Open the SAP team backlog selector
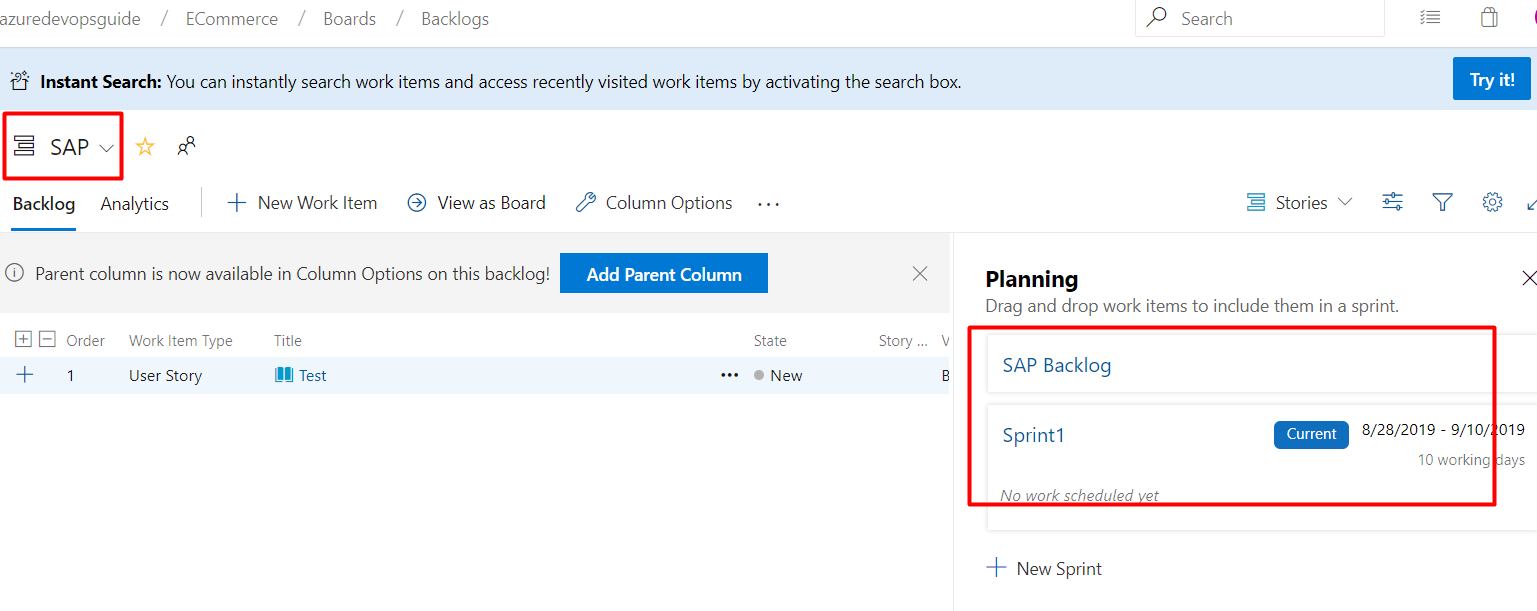The width and height of the screenshot is (1537, 611). click(x=65, y=147)
